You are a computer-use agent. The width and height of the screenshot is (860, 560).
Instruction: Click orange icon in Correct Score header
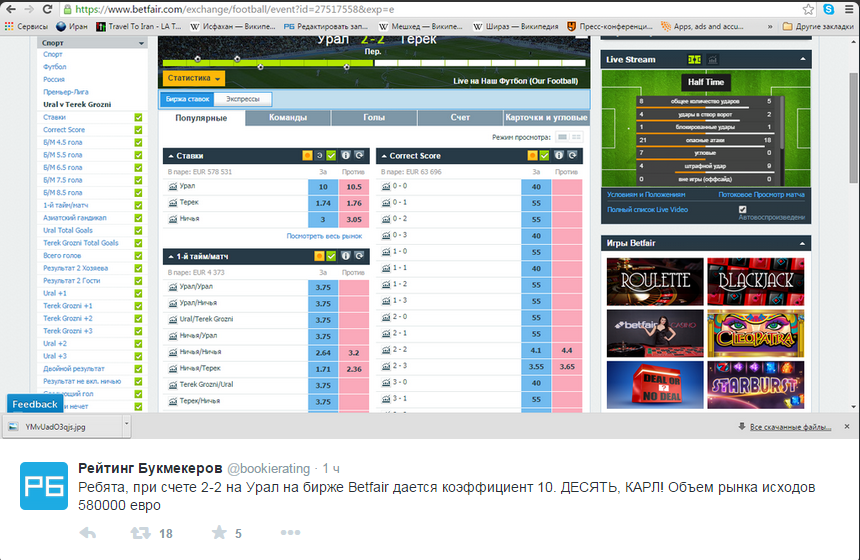[x=532, y=156]
